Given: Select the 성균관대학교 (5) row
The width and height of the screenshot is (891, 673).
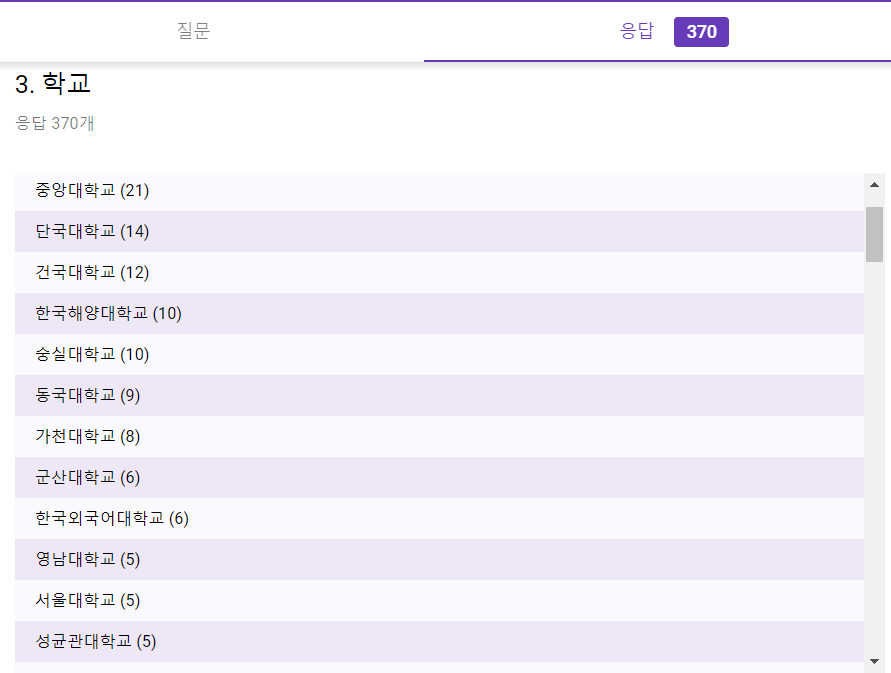Looking at the screenshot, I should pyautogui.click(x=439, y=641).
